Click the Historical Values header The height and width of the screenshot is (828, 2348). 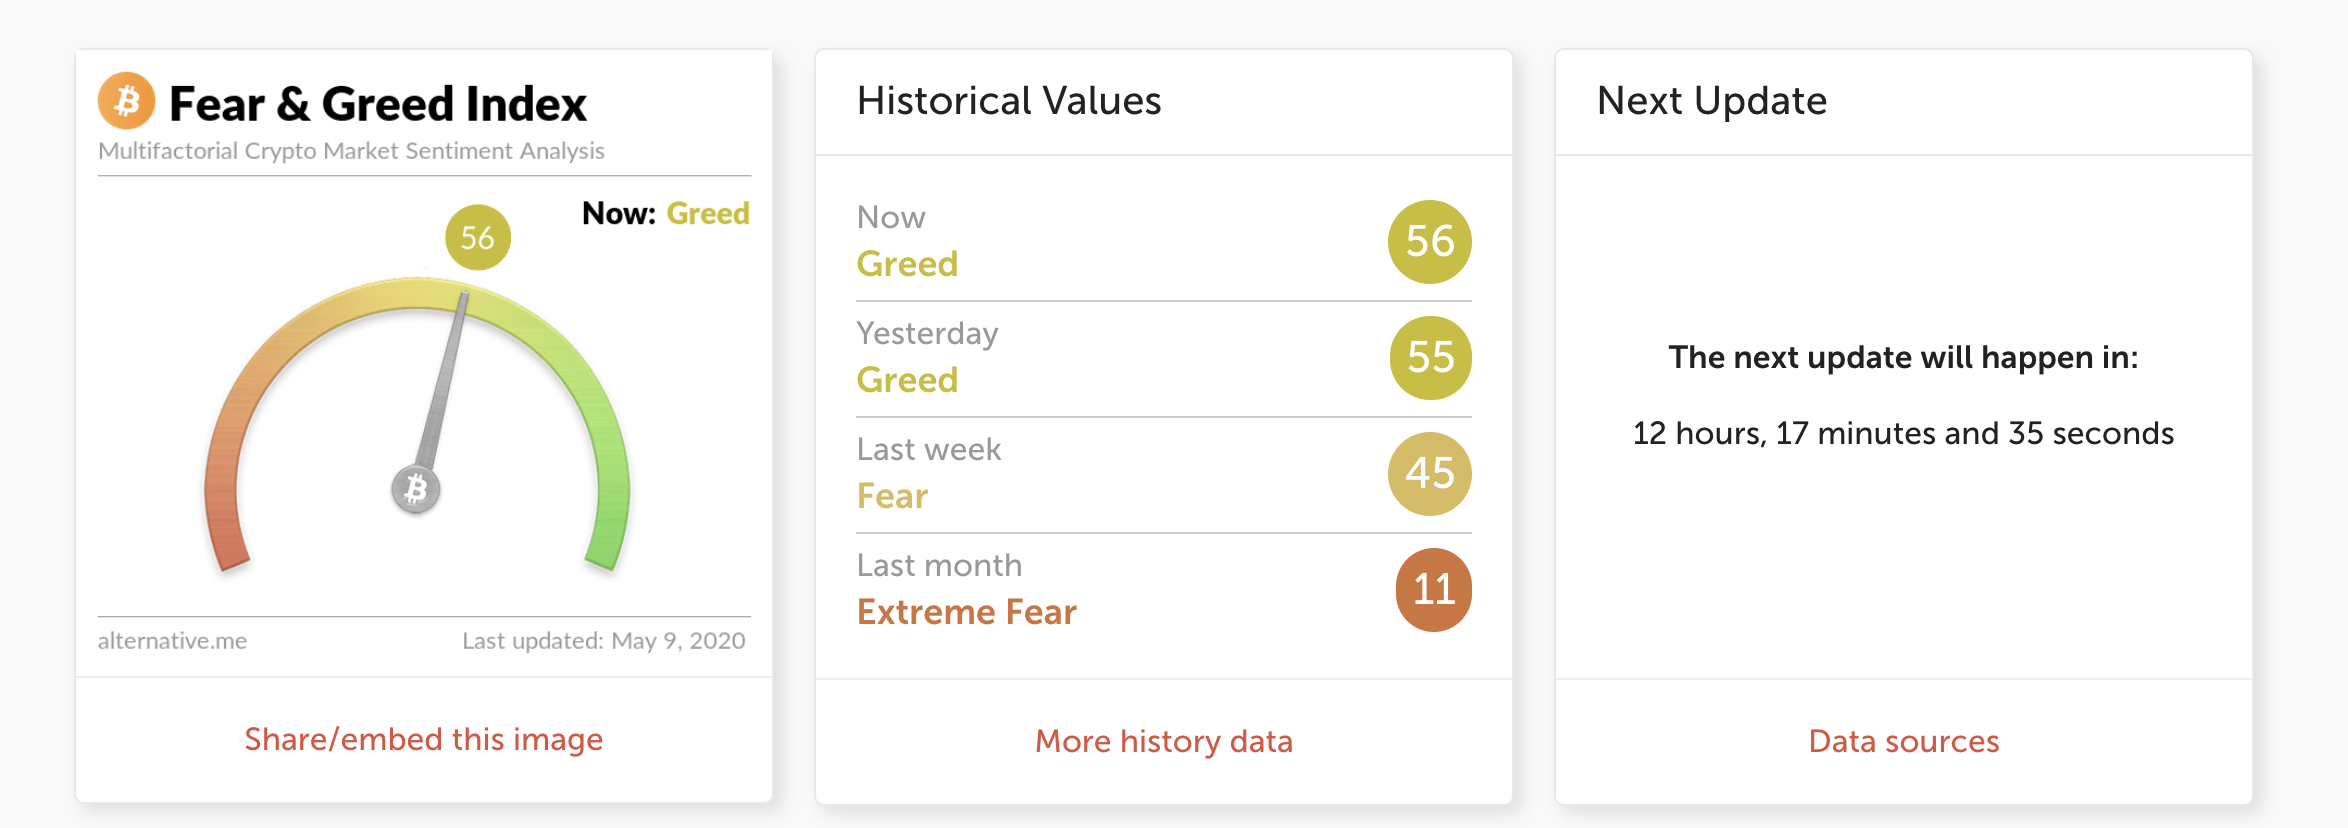[x=1009, y=101]
